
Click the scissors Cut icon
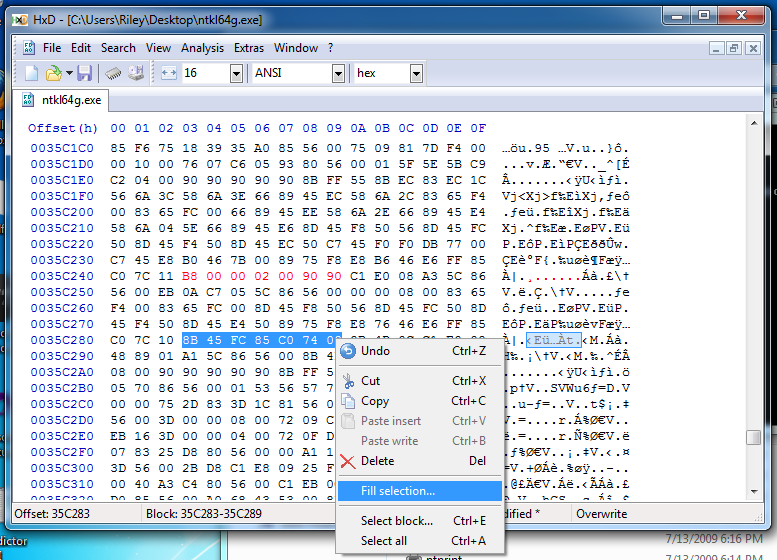pos(348,381)
